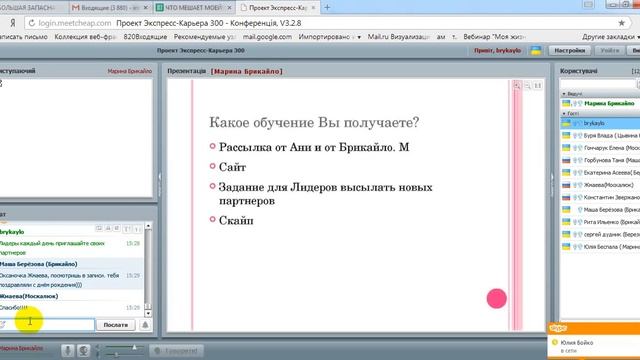Adjust the upper volume slider in bottom bar
The image size is (640, 360).
(x=134, y=347)
